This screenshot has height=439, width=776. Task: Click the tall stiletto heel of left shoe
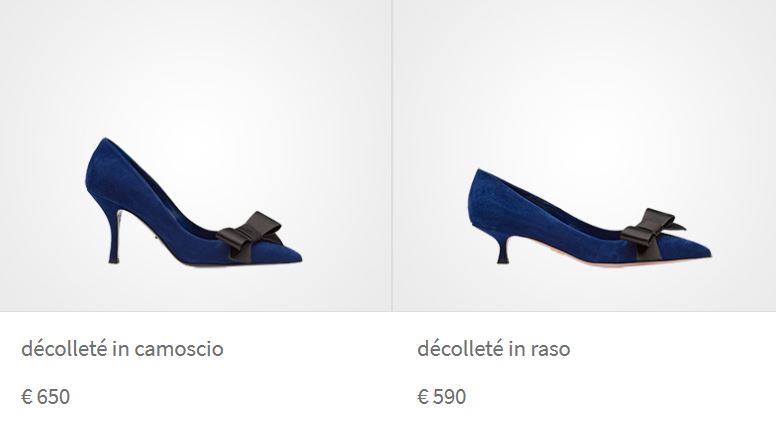click(115, 235)
